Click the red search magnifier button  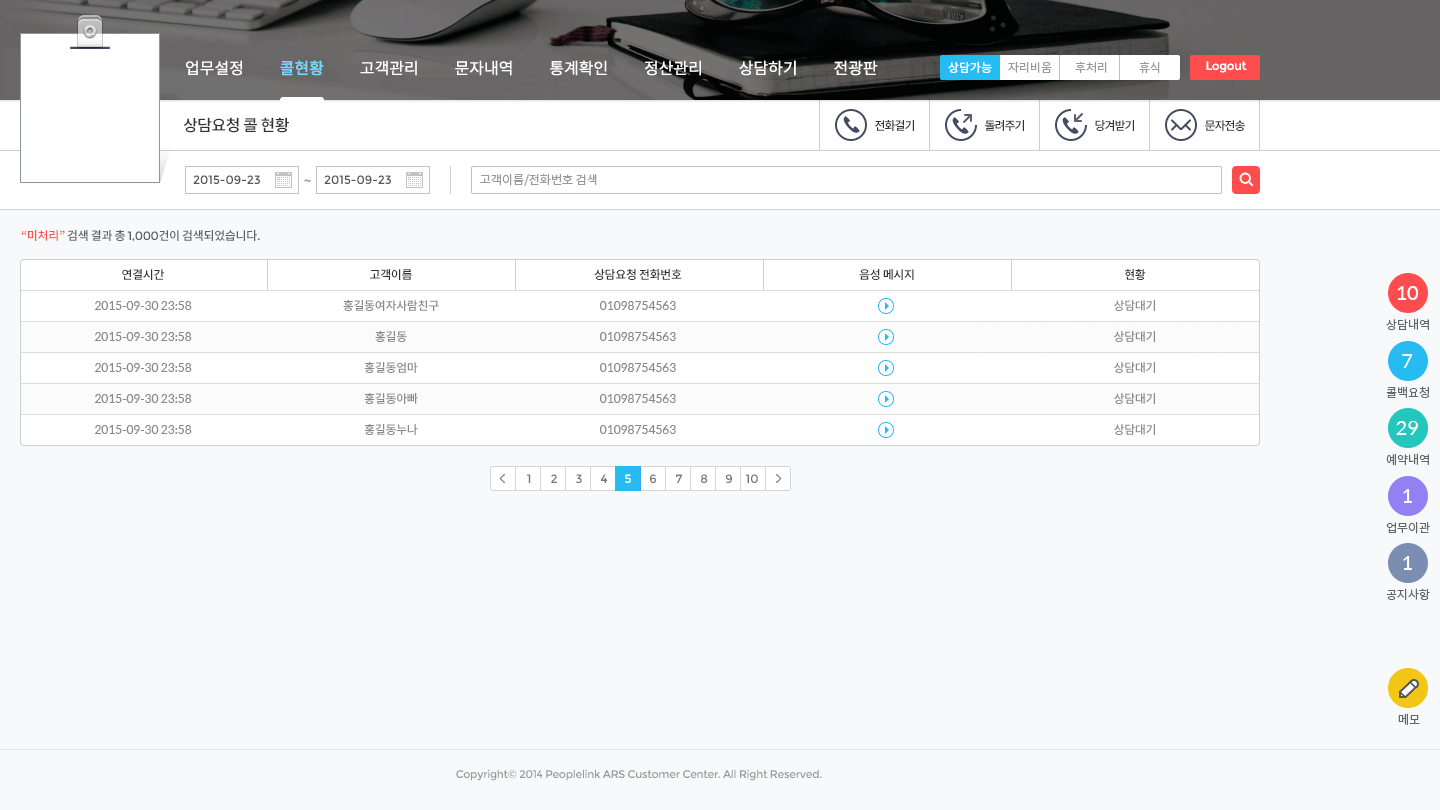tap(1245, 180)
